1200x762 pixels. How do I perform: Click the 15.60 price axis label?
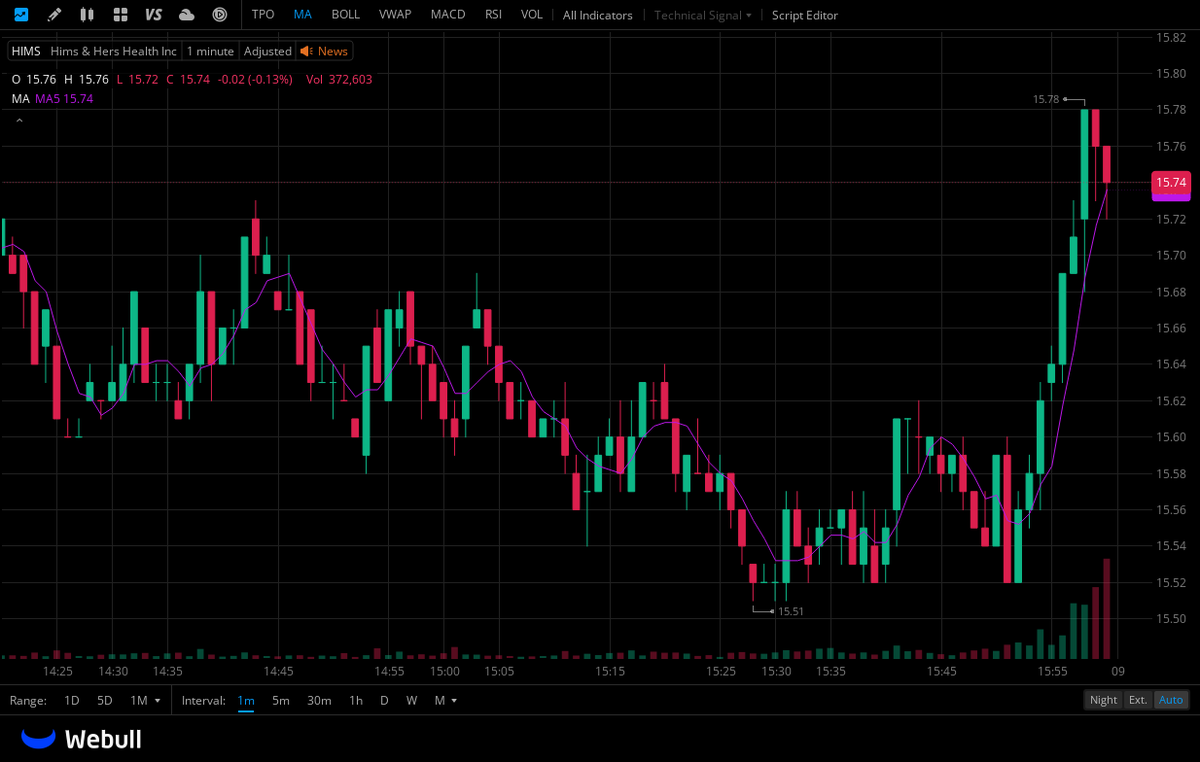1171,437
